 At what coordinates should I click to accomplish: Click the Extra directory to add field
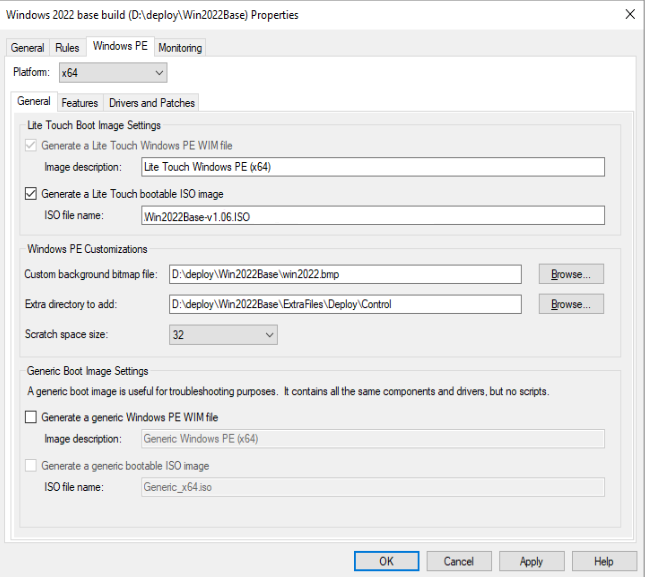click(x=345, y=304)
